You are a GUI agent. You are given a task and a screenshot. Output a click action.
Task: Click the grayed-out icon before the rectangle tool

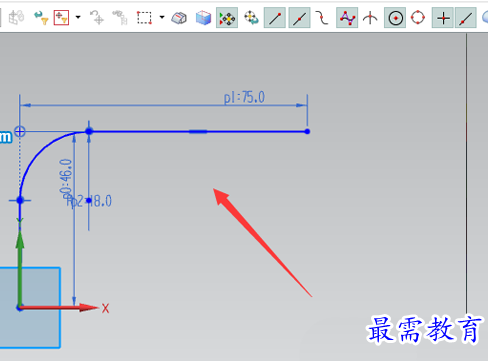120,17
